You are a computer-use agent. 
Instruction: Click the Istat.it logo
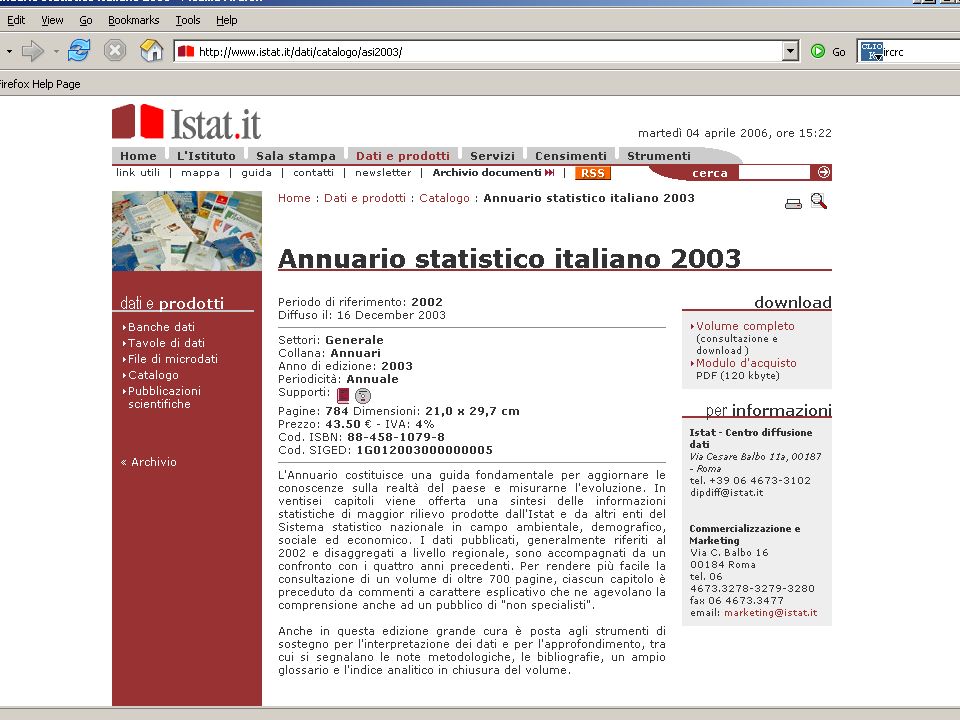coord(187,122)
